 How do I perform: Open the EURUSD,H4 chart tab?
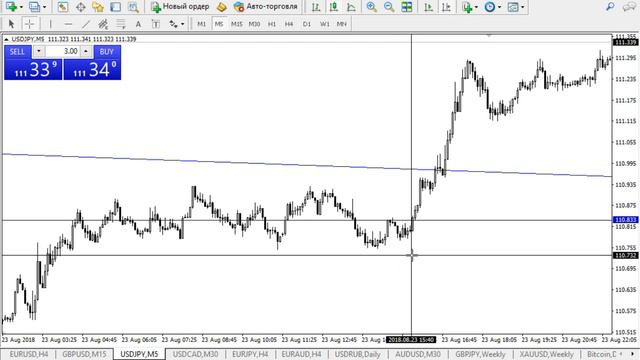[x=29, y=354]
